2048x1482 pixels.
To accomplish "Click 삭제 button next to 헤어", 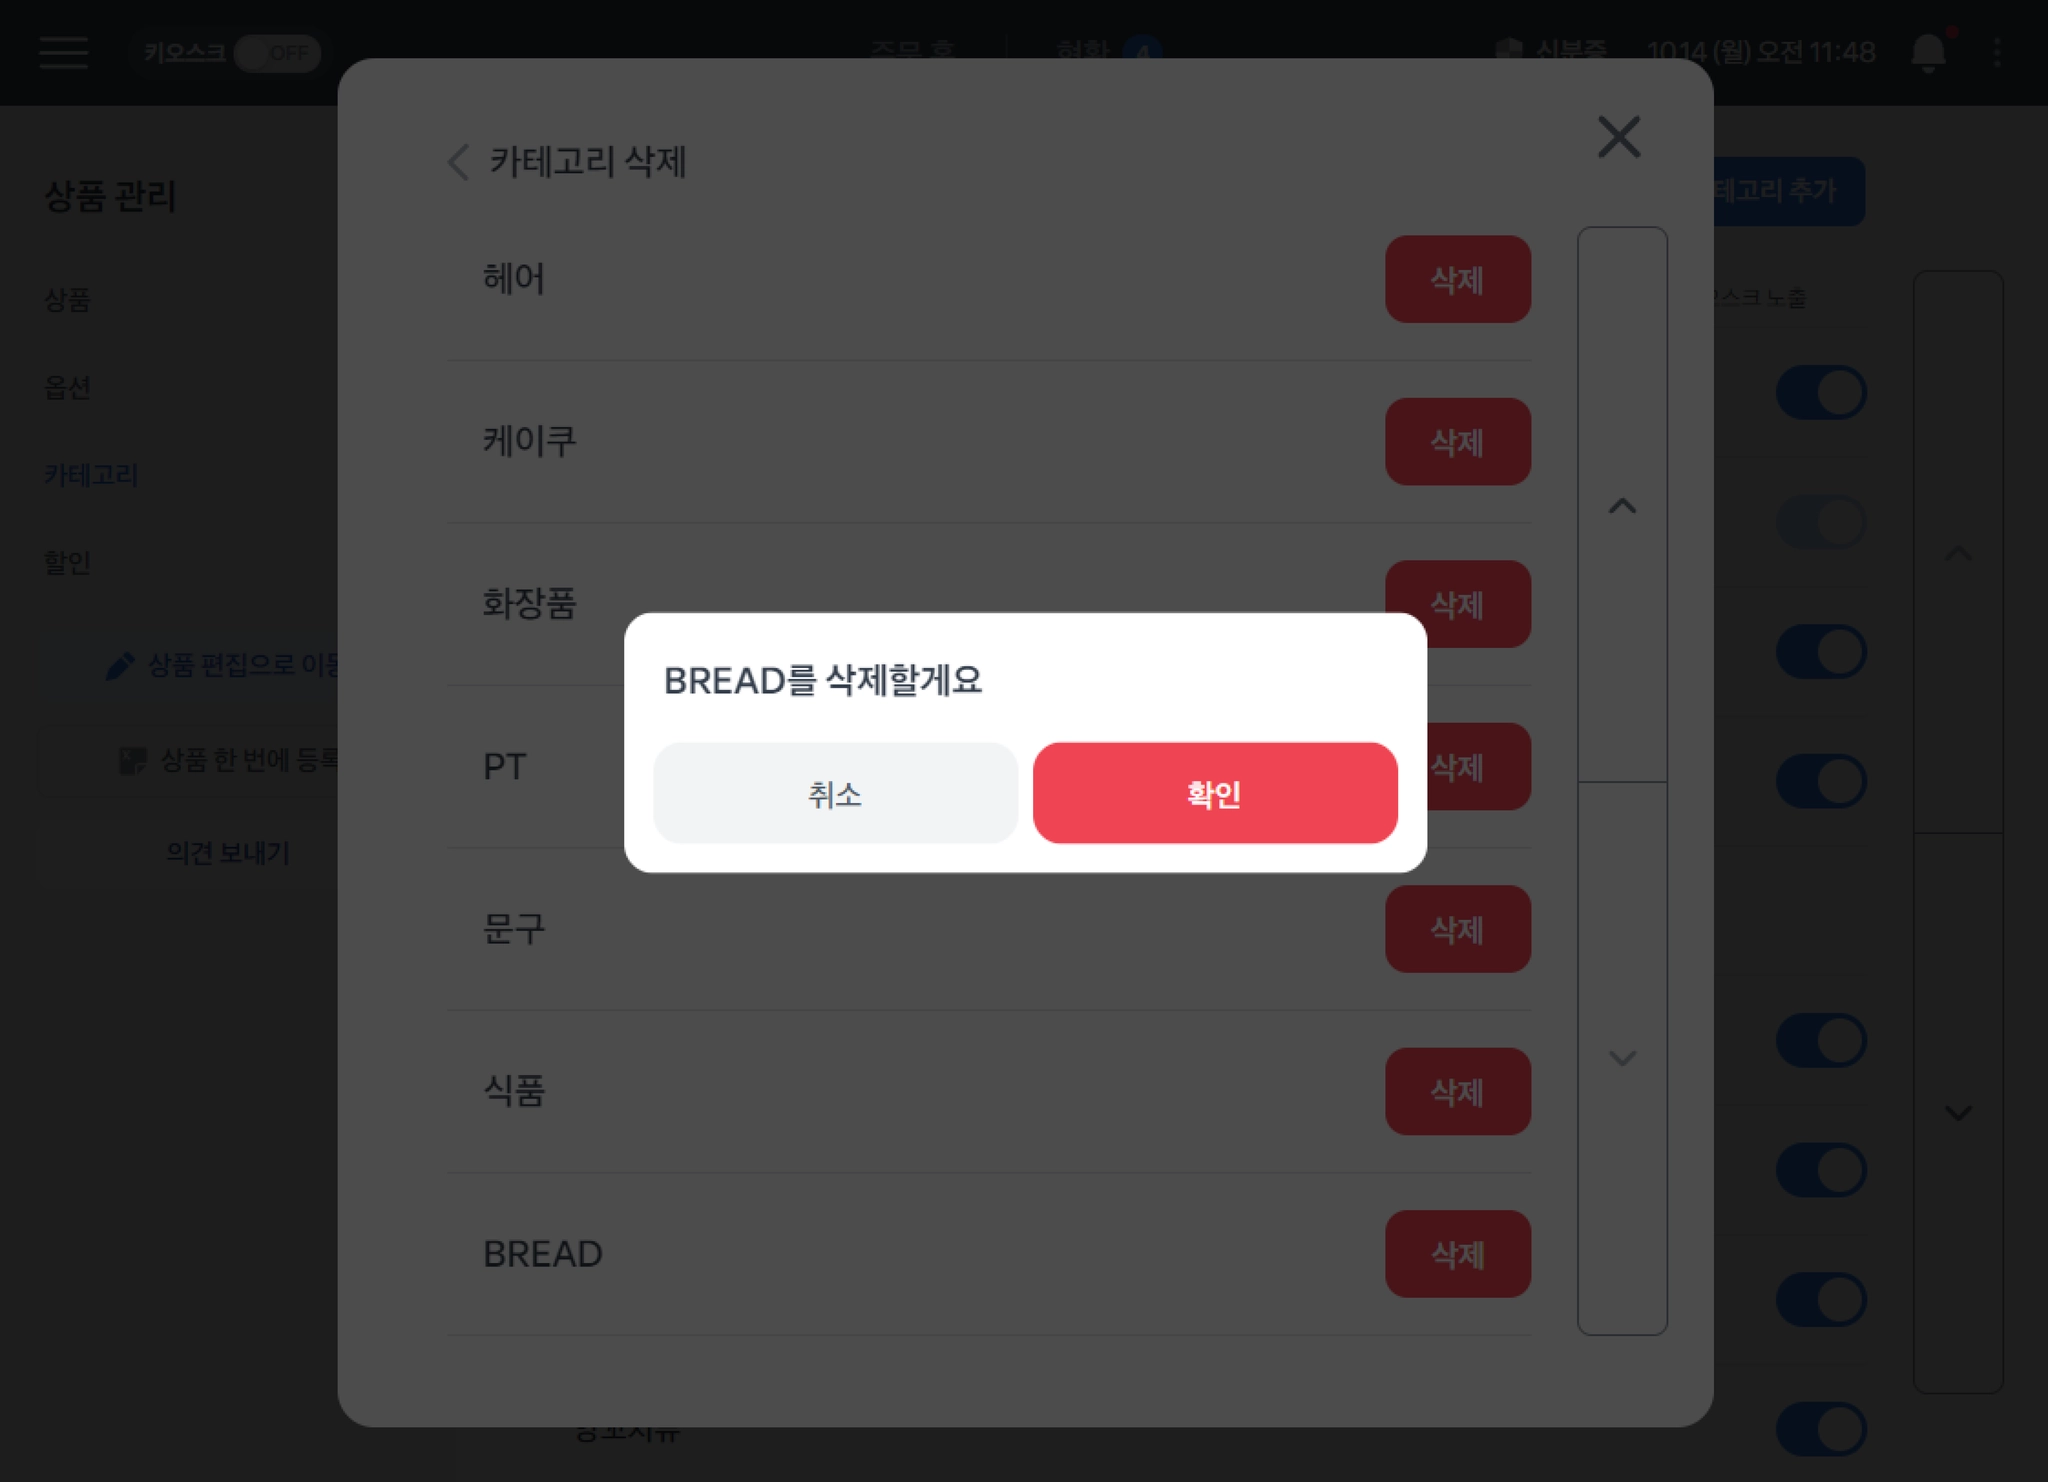I will [1457, 279].
